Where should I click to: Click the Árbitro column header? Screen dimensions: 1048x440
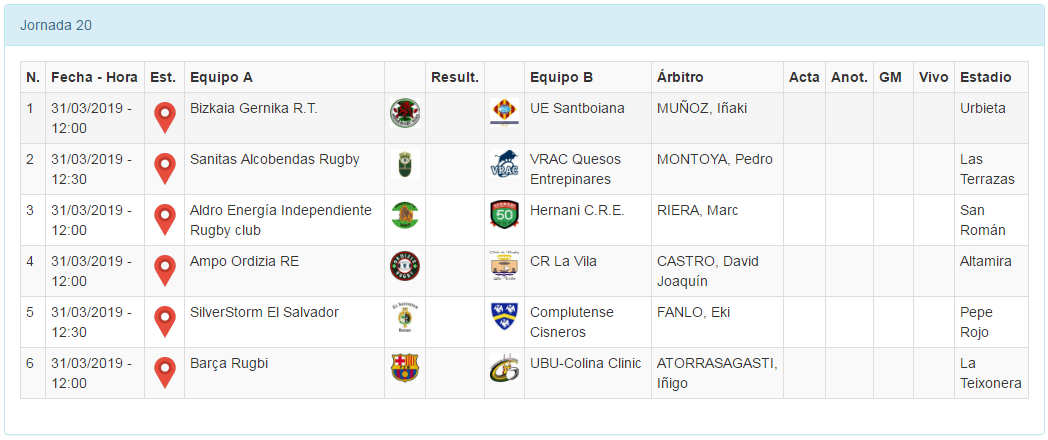point(680,77)
